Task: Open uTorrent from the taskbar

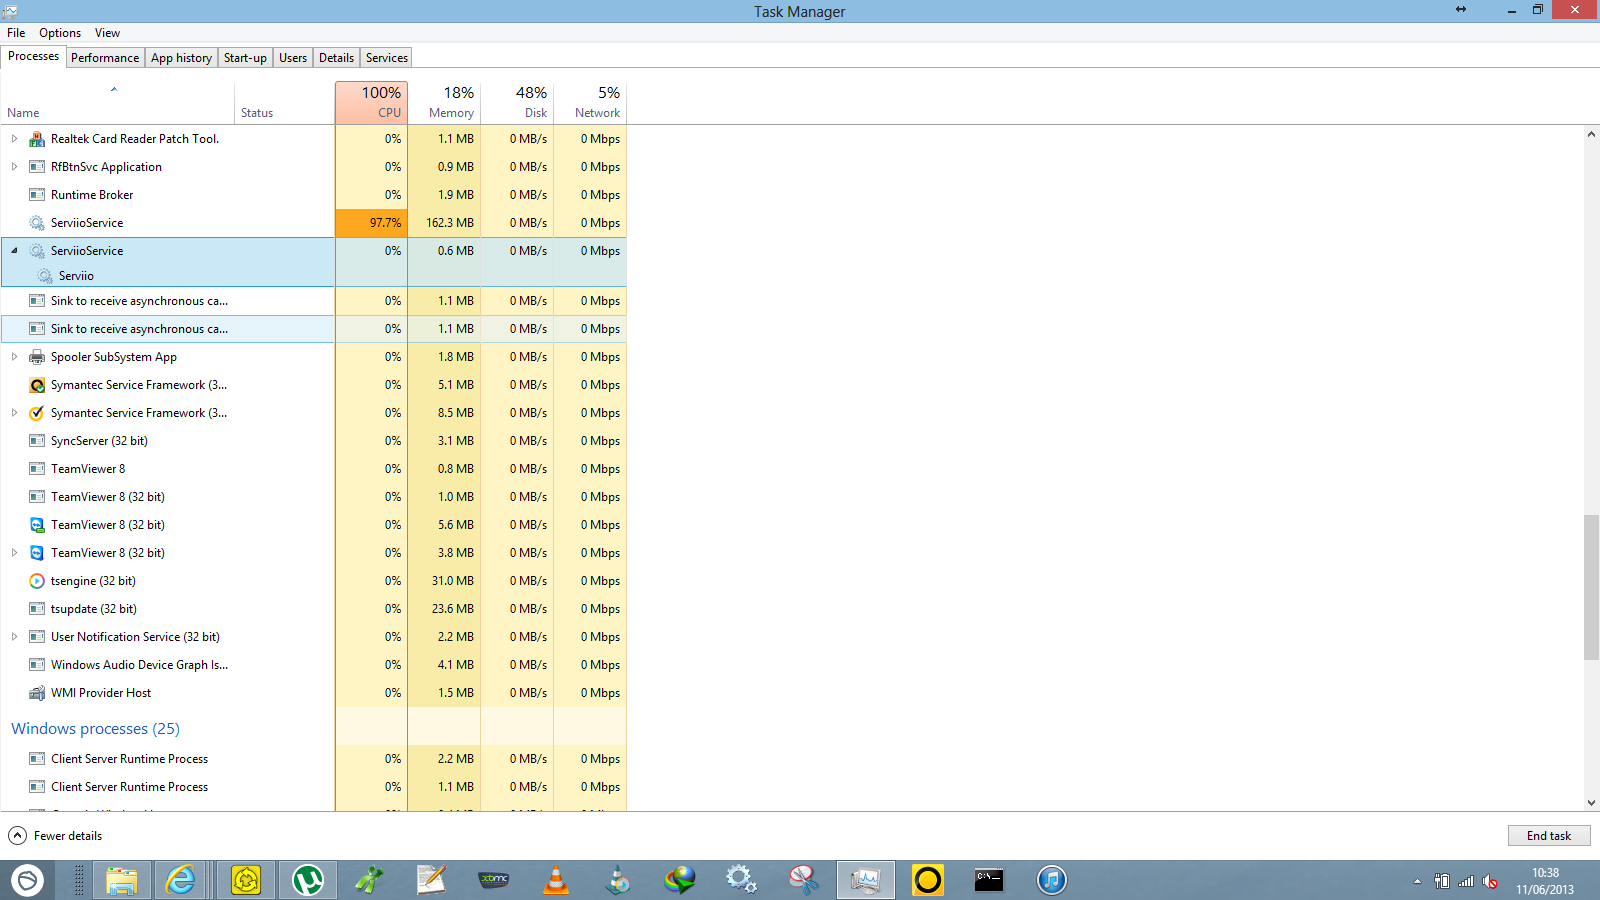Action: tap(307, 880)
